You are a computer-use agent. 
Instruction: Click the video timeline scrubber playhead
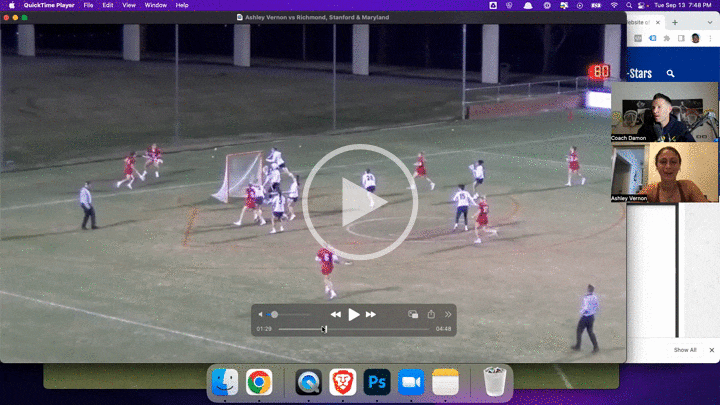323,328
